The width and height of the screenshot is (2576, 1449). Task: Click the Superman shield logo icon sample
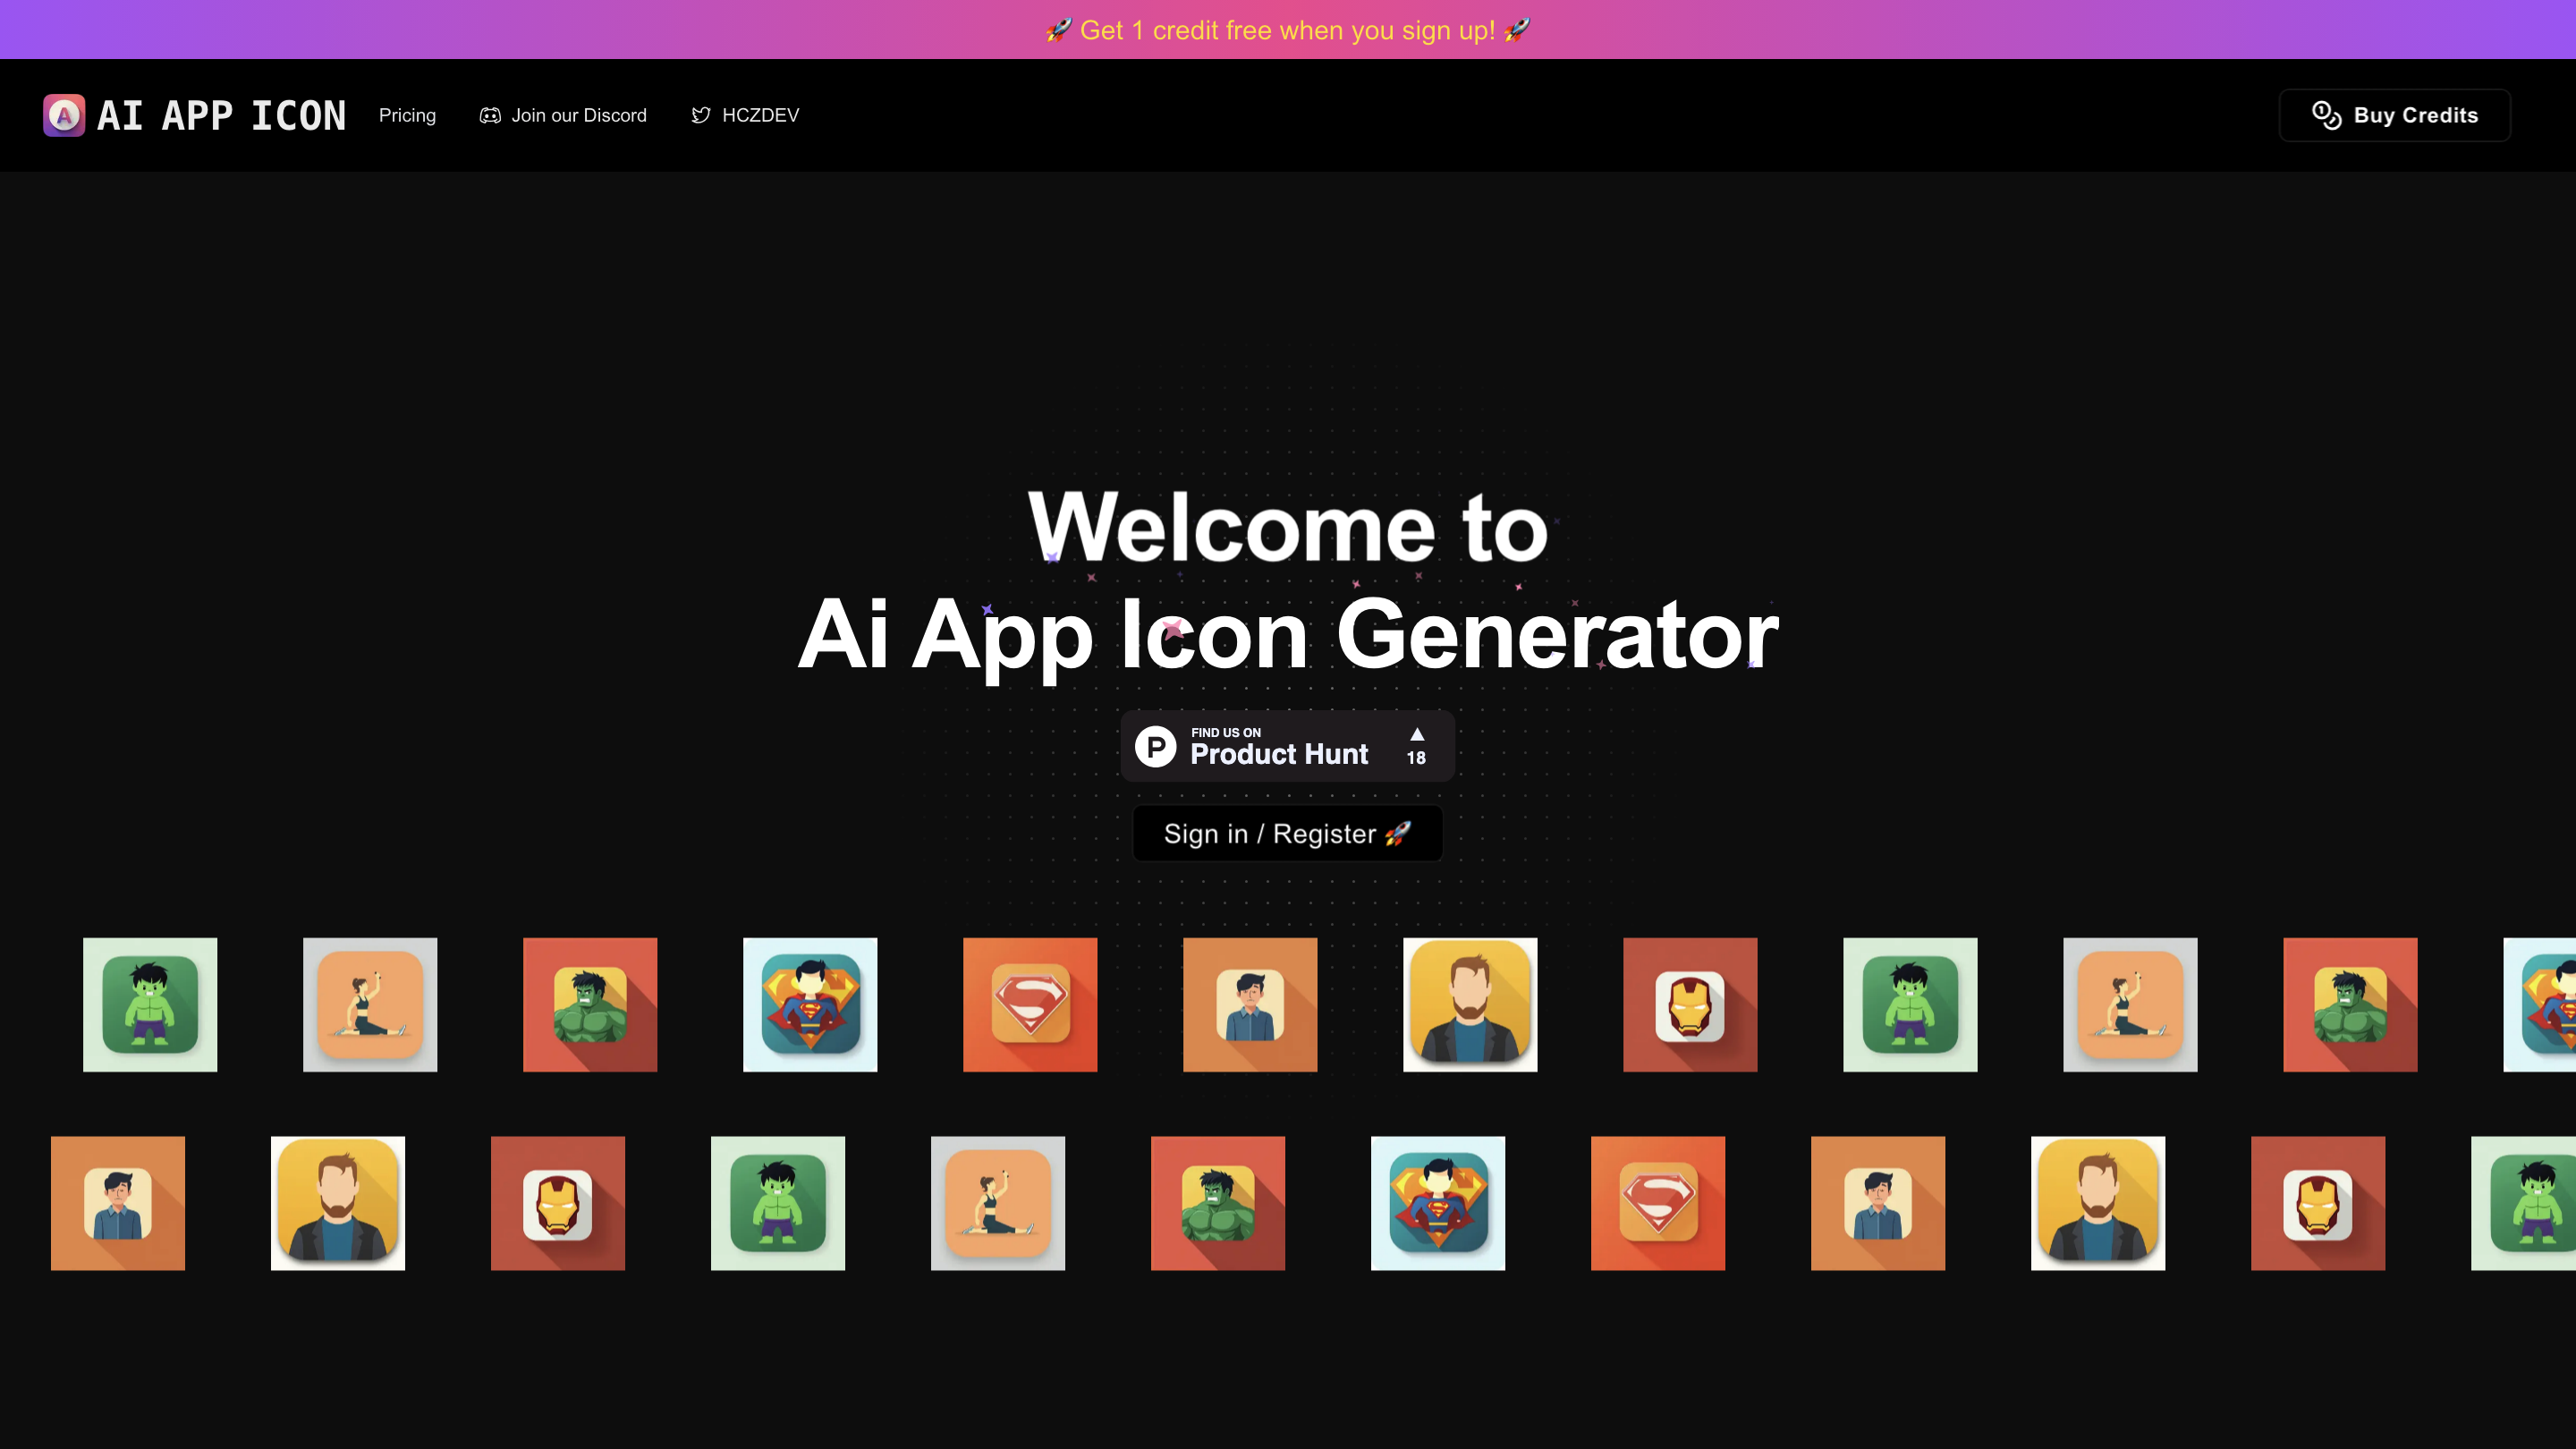click(1030, 1004)
